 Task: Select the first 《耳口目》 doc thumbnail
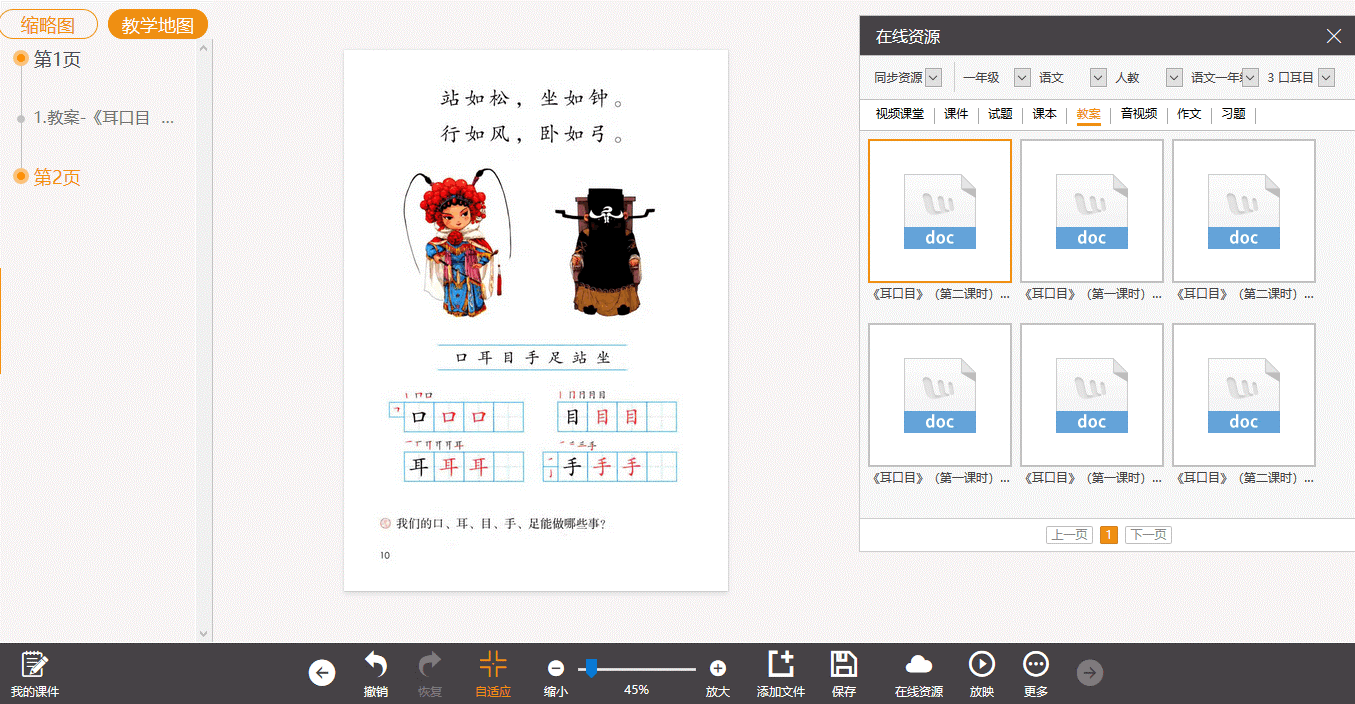tap(939, 211)
